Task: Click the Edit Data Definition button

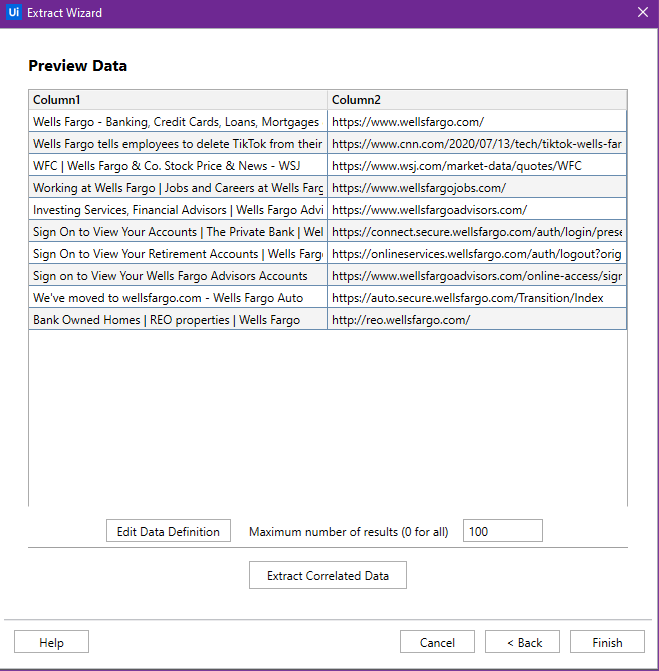Action: (x=168, y=531)
